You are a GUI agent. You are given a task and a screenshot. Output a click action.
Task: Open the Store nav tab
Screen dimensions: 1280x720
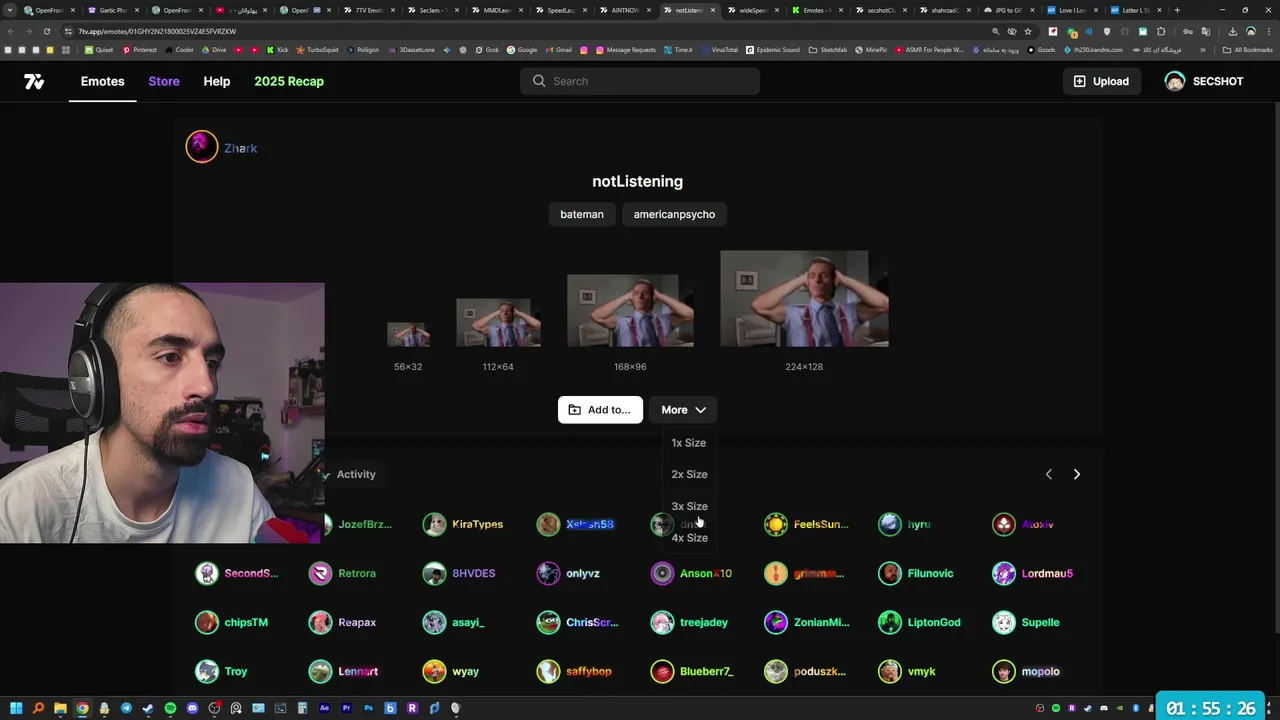point(164,81)
